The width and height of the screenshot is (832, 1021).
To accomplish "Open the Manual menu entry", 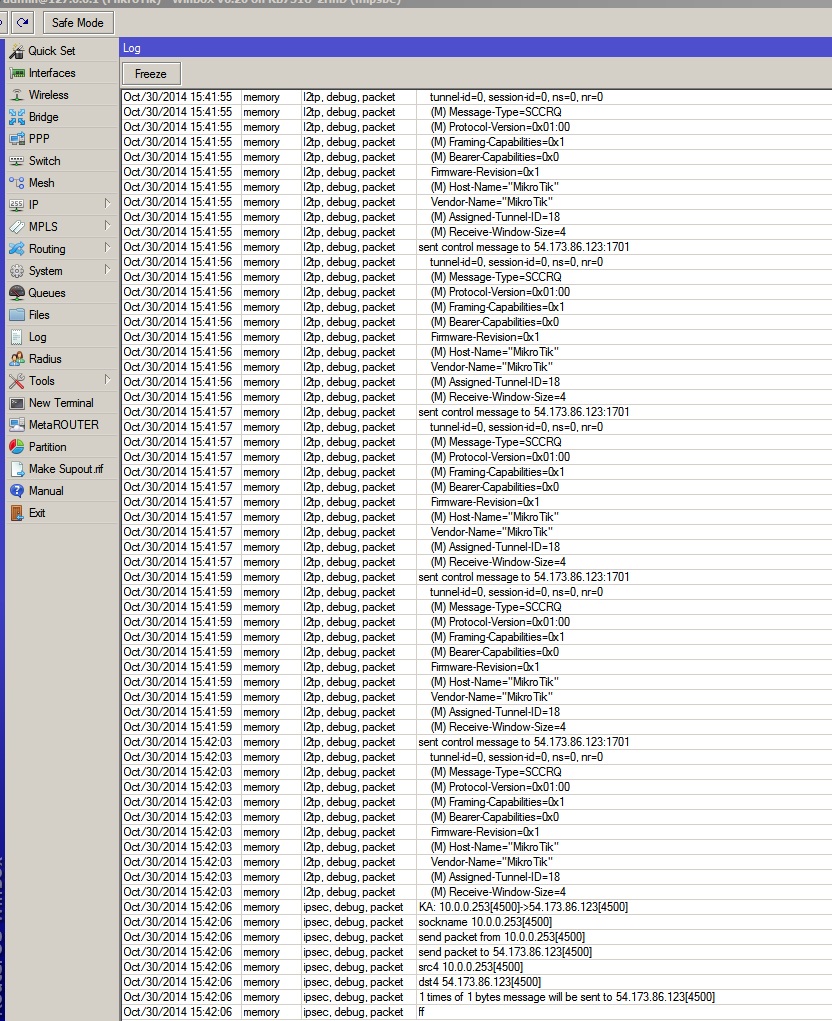I will pos(62,491).
